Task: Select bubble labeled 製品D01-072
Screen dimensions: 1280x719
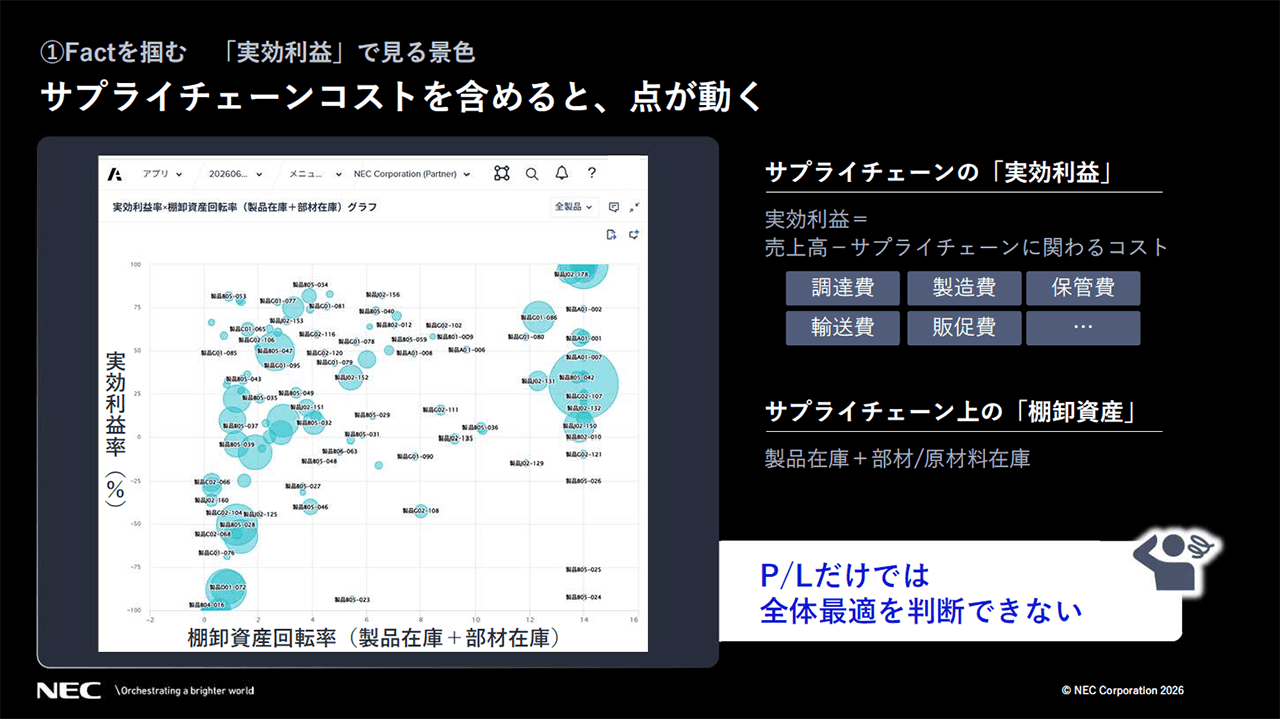Action: click(x=226, y=588)
